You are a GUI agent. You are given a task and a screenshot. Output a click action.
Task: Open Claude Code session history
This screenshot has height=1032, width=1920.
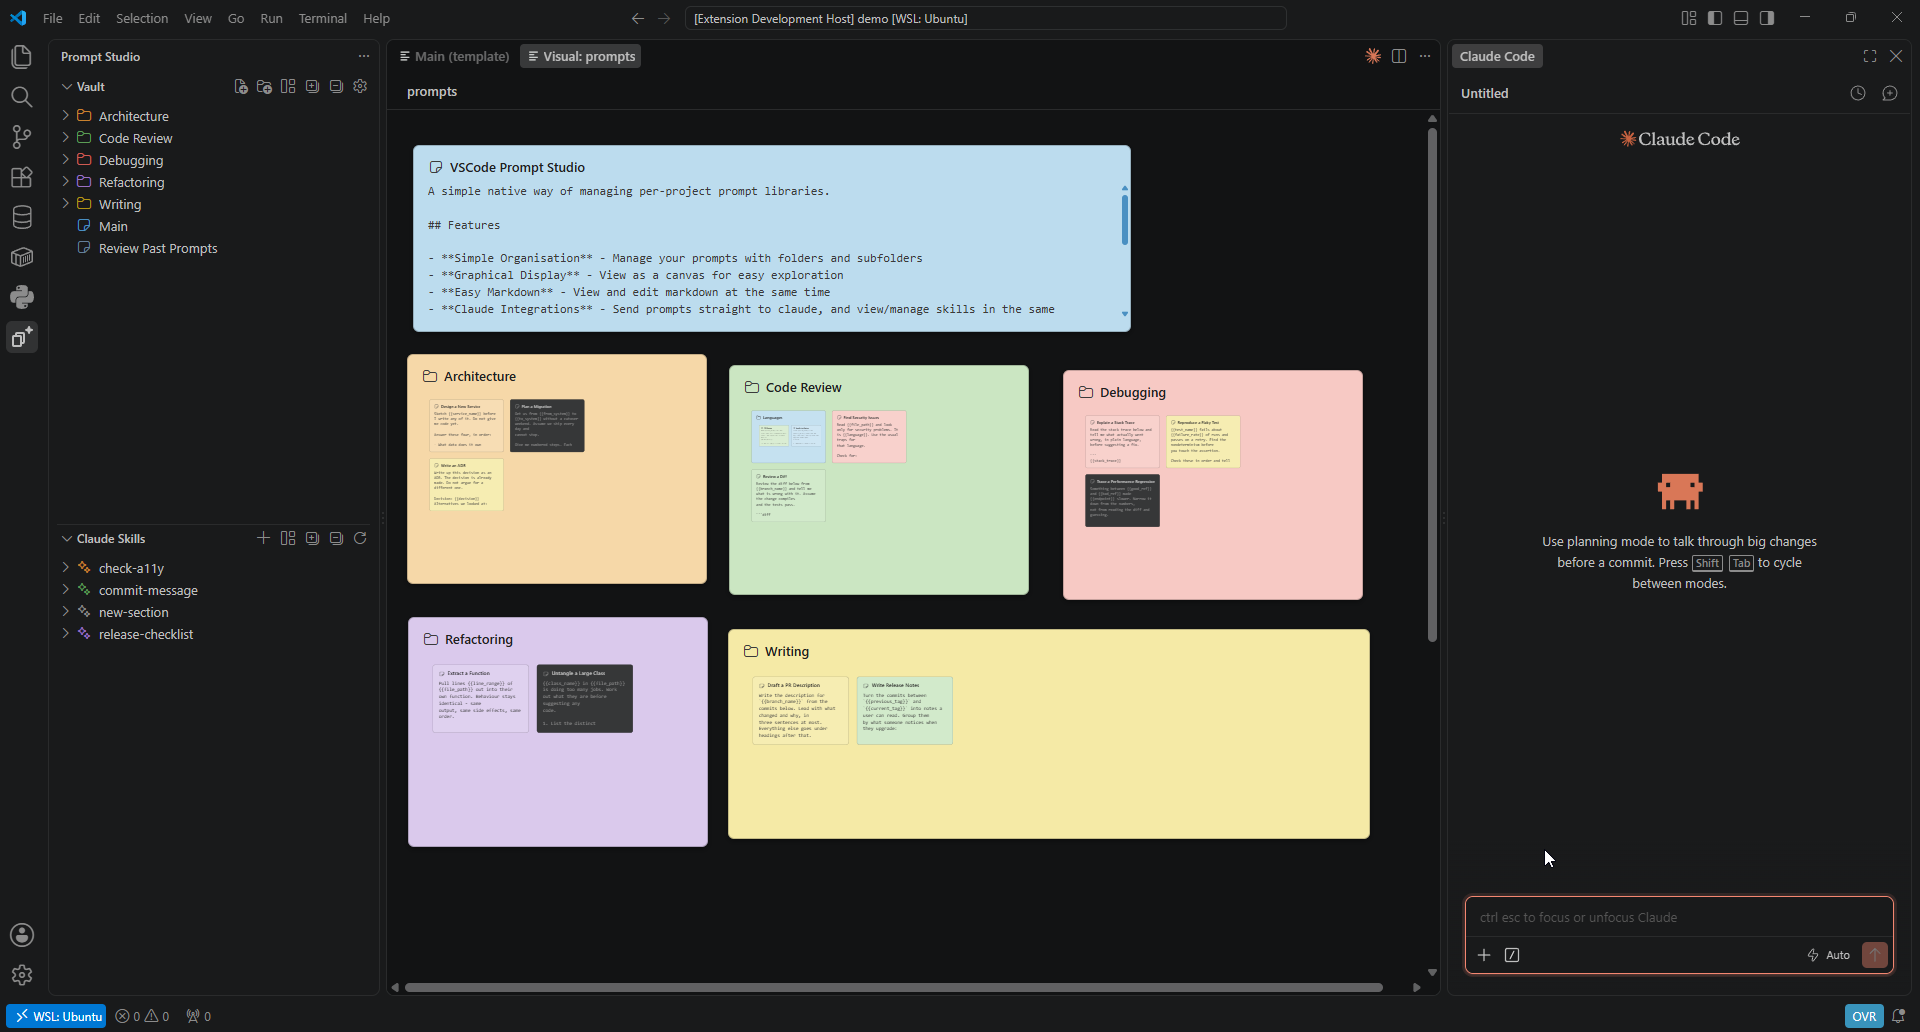pyautogui.click(x=1858, y=93)
